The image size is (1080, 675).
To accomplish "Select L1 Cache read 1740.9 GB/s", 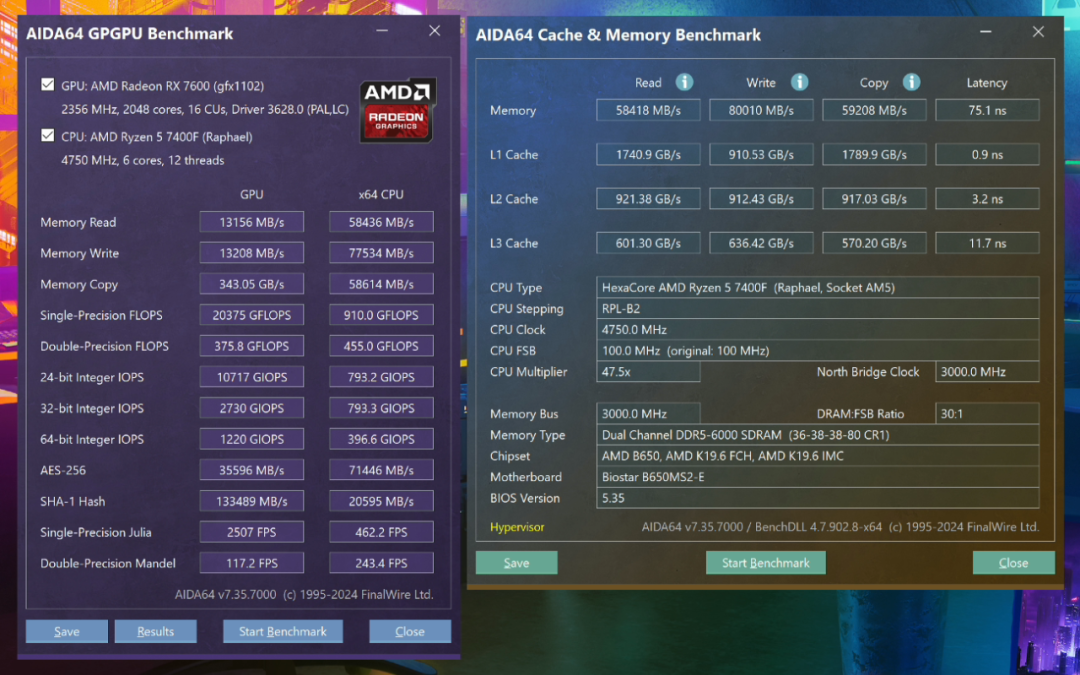I will 648,154.
